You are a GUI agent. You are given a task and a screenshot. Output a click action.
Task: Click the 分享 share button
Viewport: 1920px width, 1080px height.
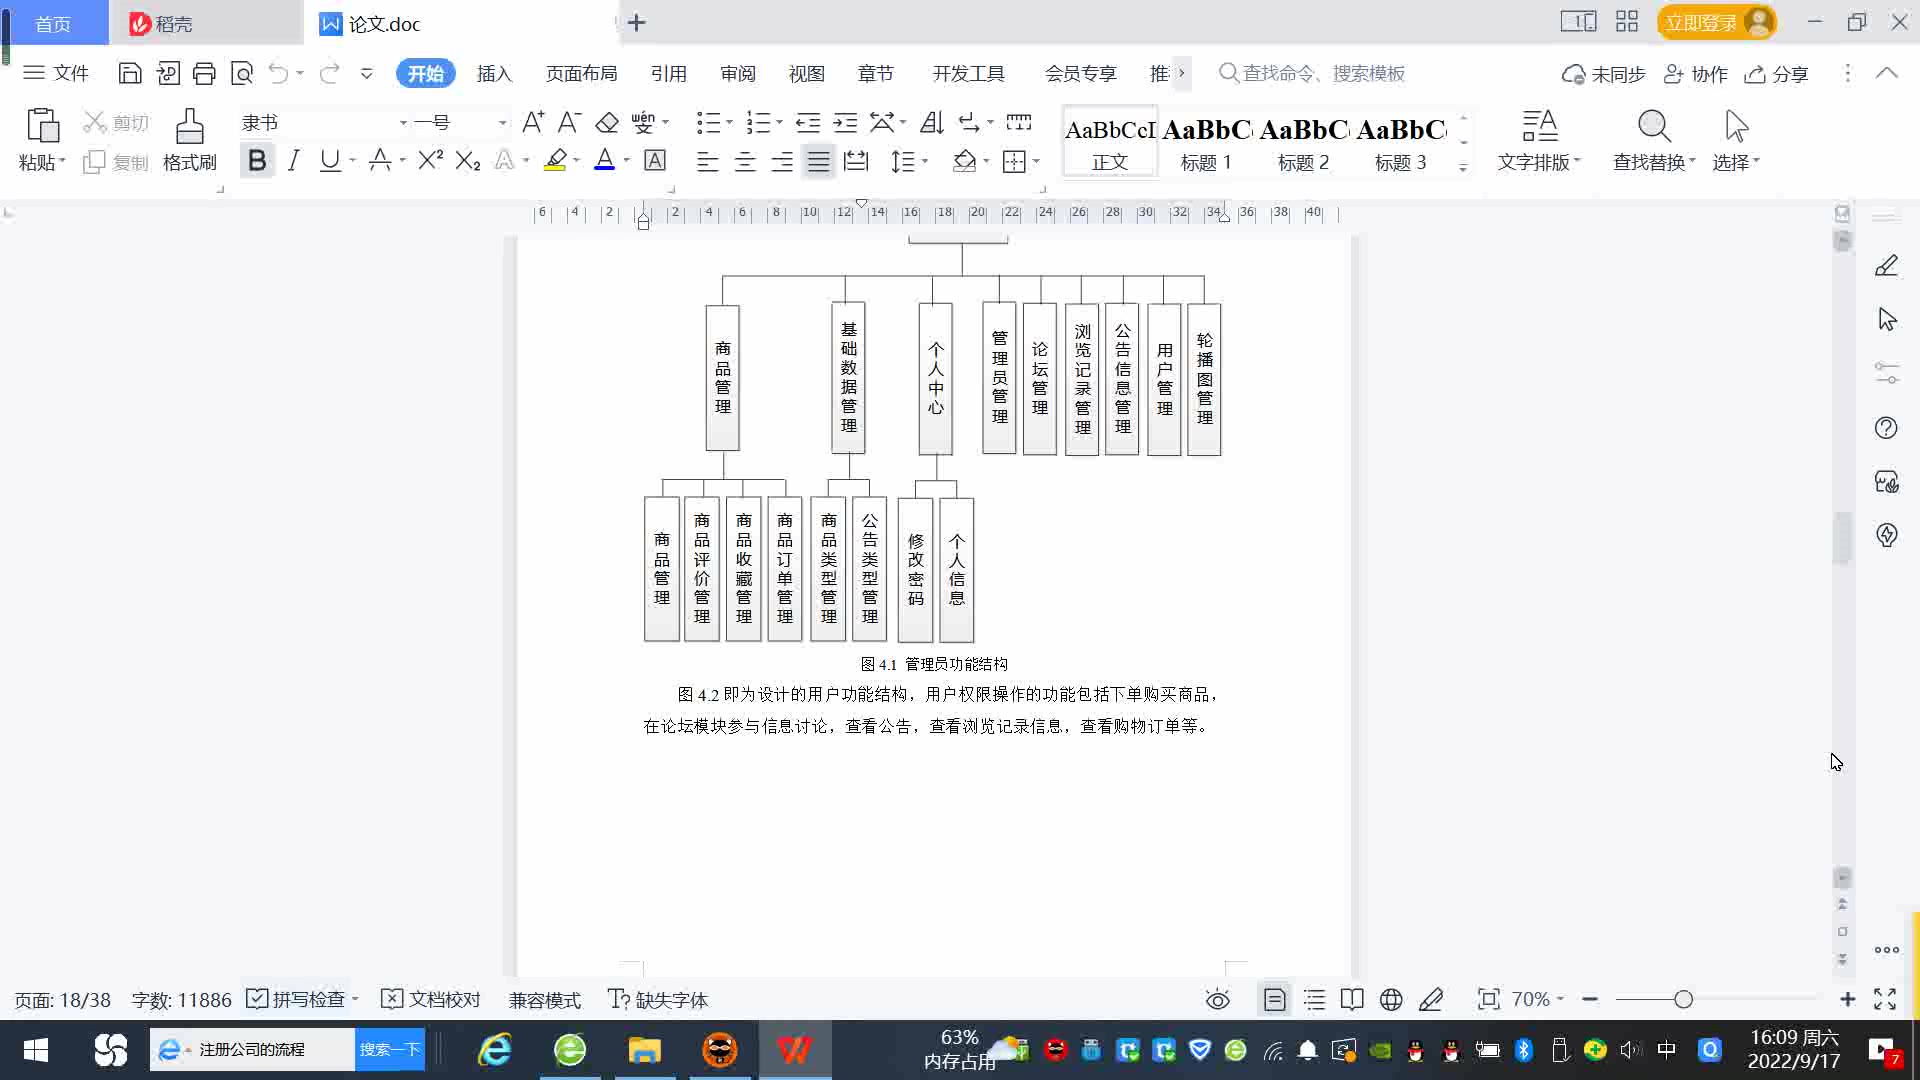(x=1776, y=74)
